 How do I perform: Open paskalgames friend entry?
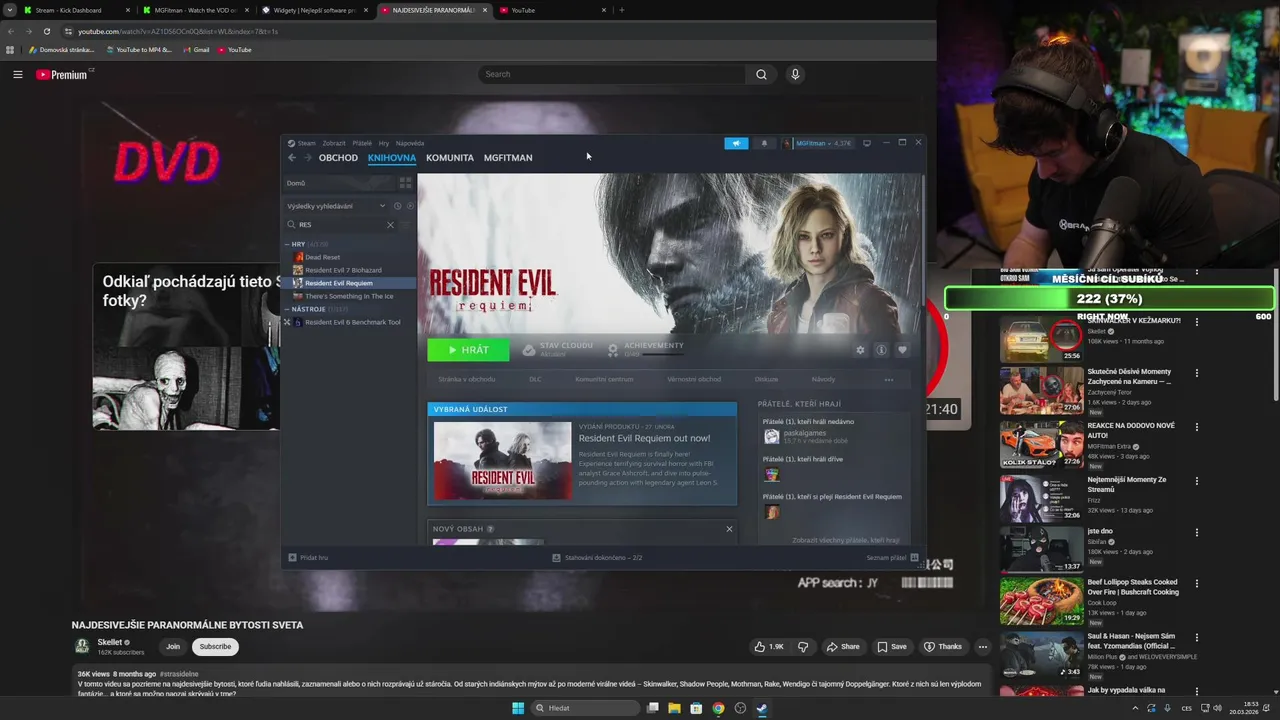[806, 437]
